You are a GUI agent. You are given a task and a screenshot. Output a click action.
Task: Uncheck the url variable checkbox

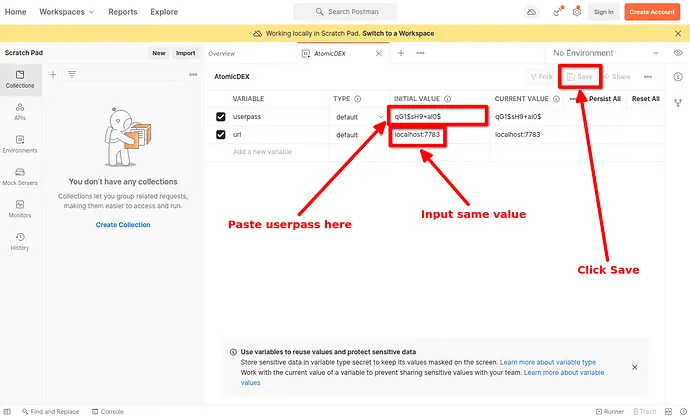[221, 134]
